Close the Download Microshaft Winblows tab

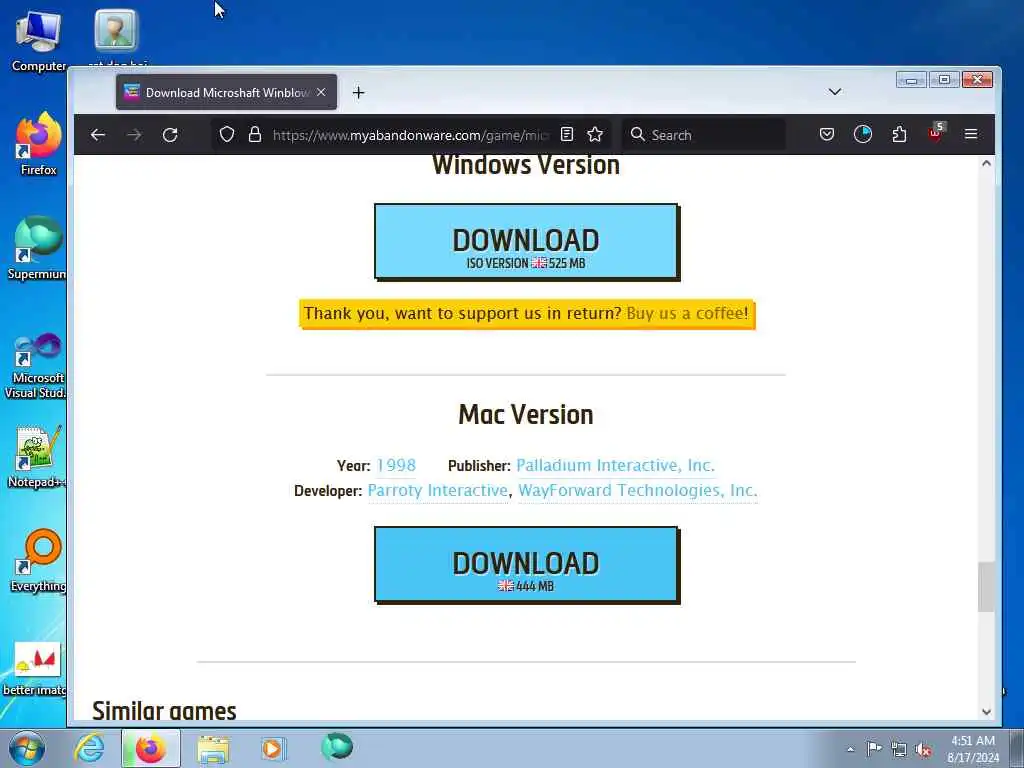321,93
